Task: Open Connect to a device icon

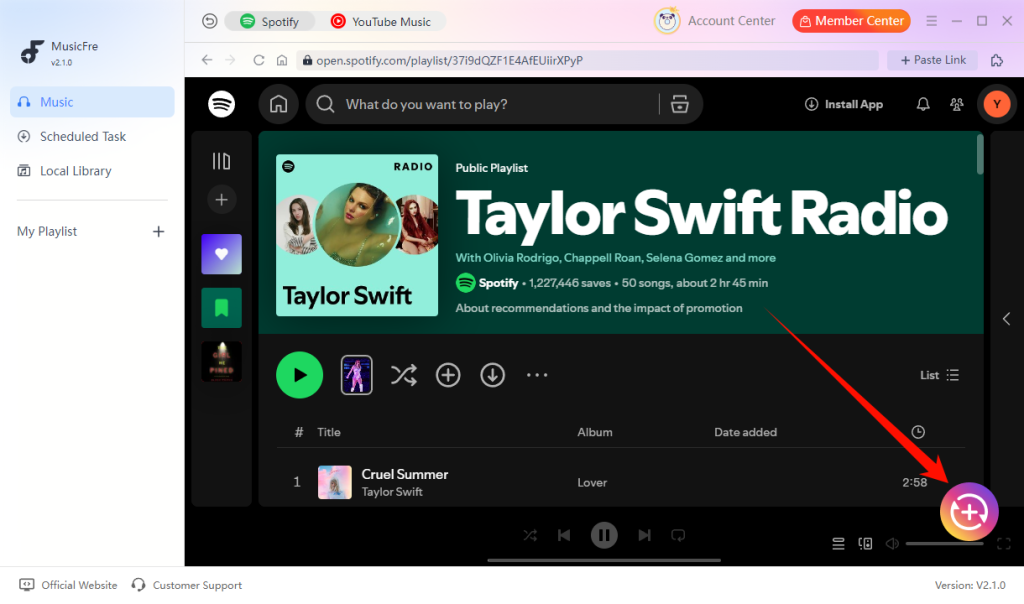Action: (865, 543)
